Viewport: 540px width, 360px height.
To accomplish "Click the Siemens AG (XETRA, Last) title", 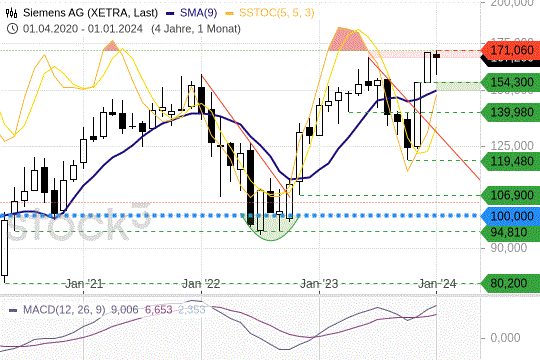I will coord(90,13).
